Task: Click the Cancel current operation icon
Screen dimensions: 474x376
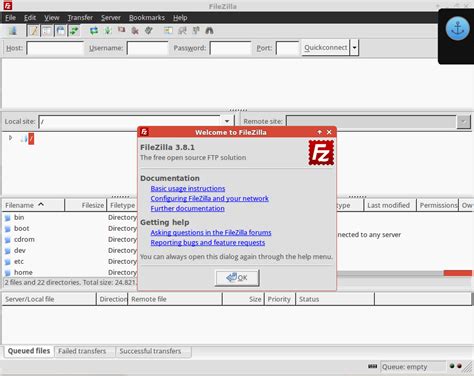Action: click(121, 30)
